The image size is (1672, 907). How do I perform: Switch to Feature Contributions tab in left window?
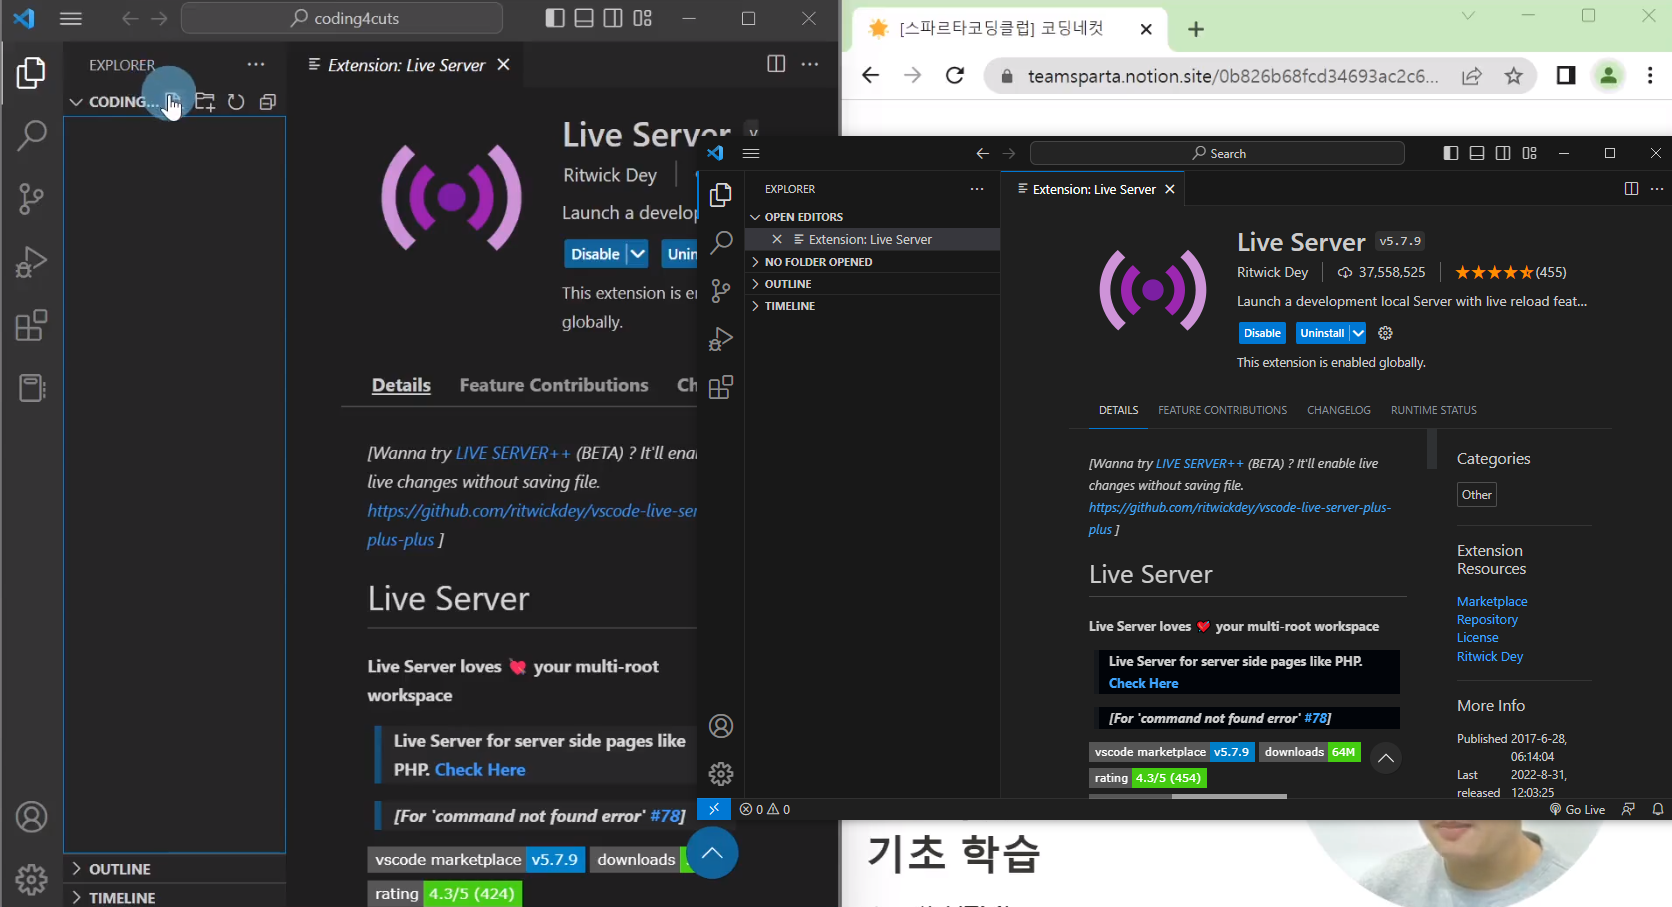(554, 385)
